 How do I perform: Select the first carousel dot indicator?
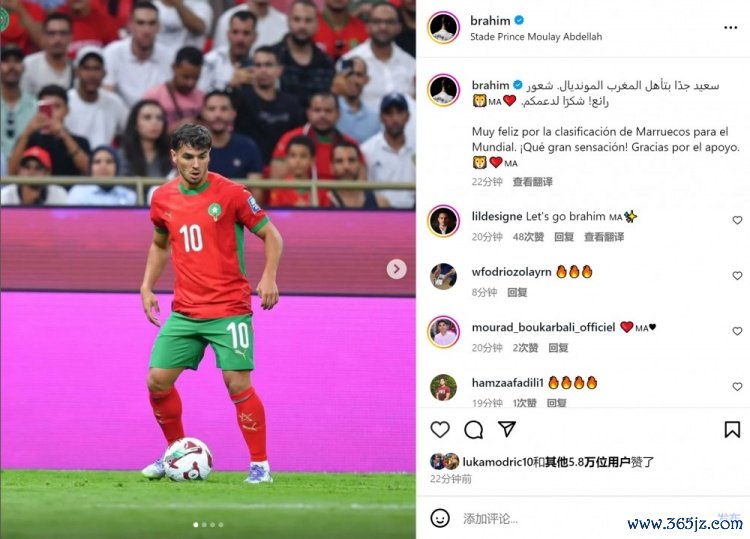click(196, 525)
